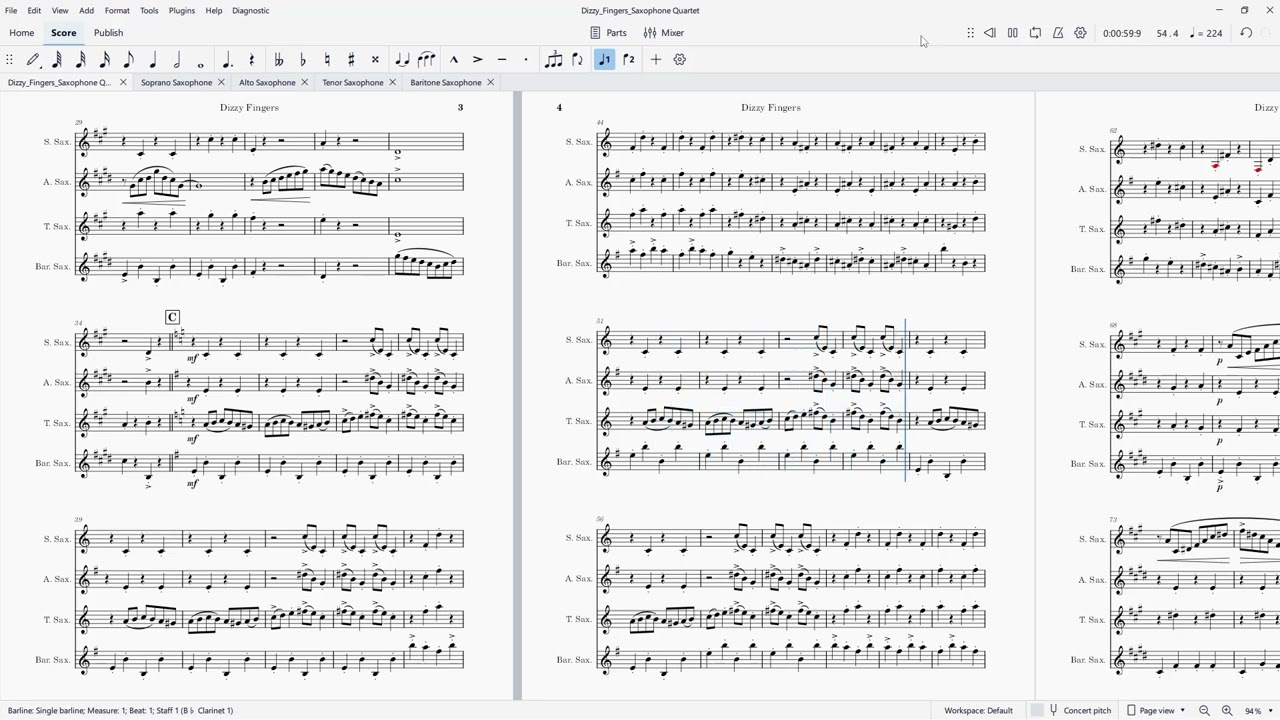Screen dimensions: 1280x720
Task: Select Voice 2
Action: click(629, 60)
